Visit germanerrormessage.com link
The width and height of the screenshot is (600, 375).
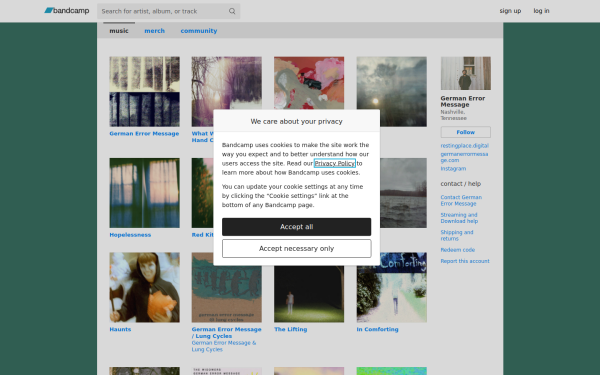(464, 157)
